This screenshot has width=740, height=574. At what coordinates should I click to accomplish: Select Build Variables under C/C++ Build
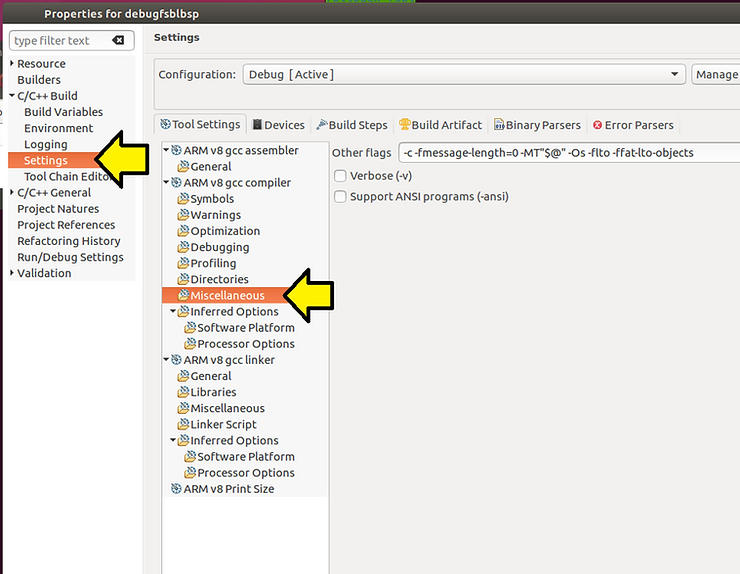point(64,112)
